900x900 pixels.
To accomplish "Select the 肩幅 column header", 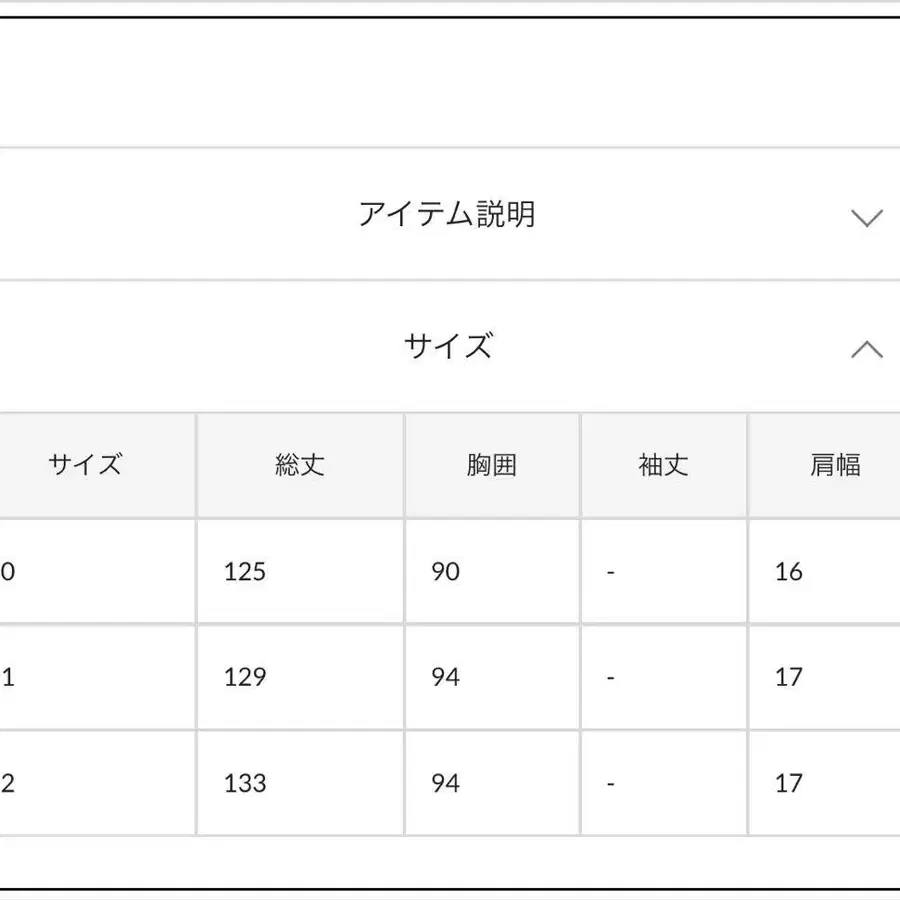I will coord(834,464).
